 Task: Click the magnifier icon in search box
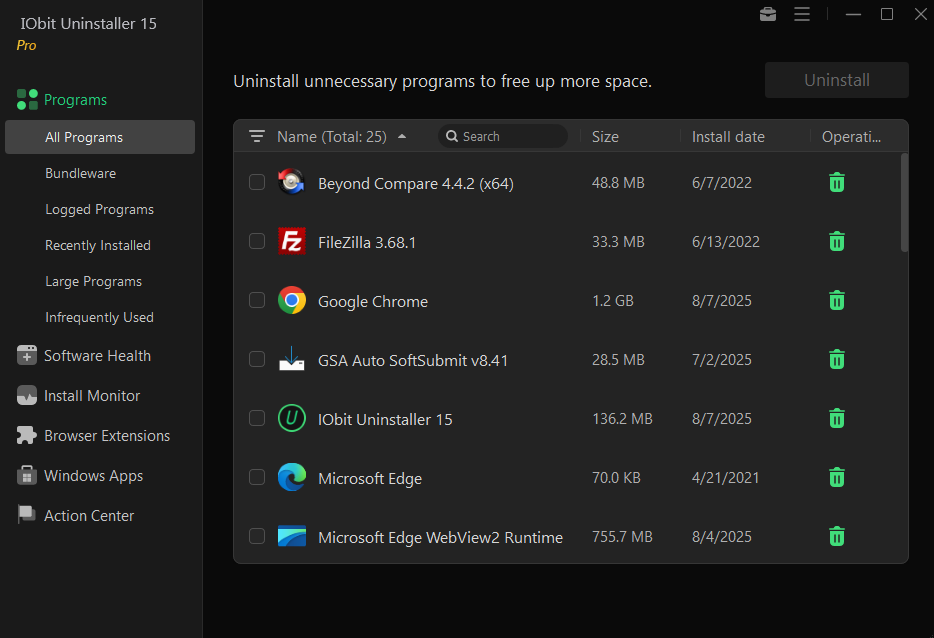(x=452, y=136)
